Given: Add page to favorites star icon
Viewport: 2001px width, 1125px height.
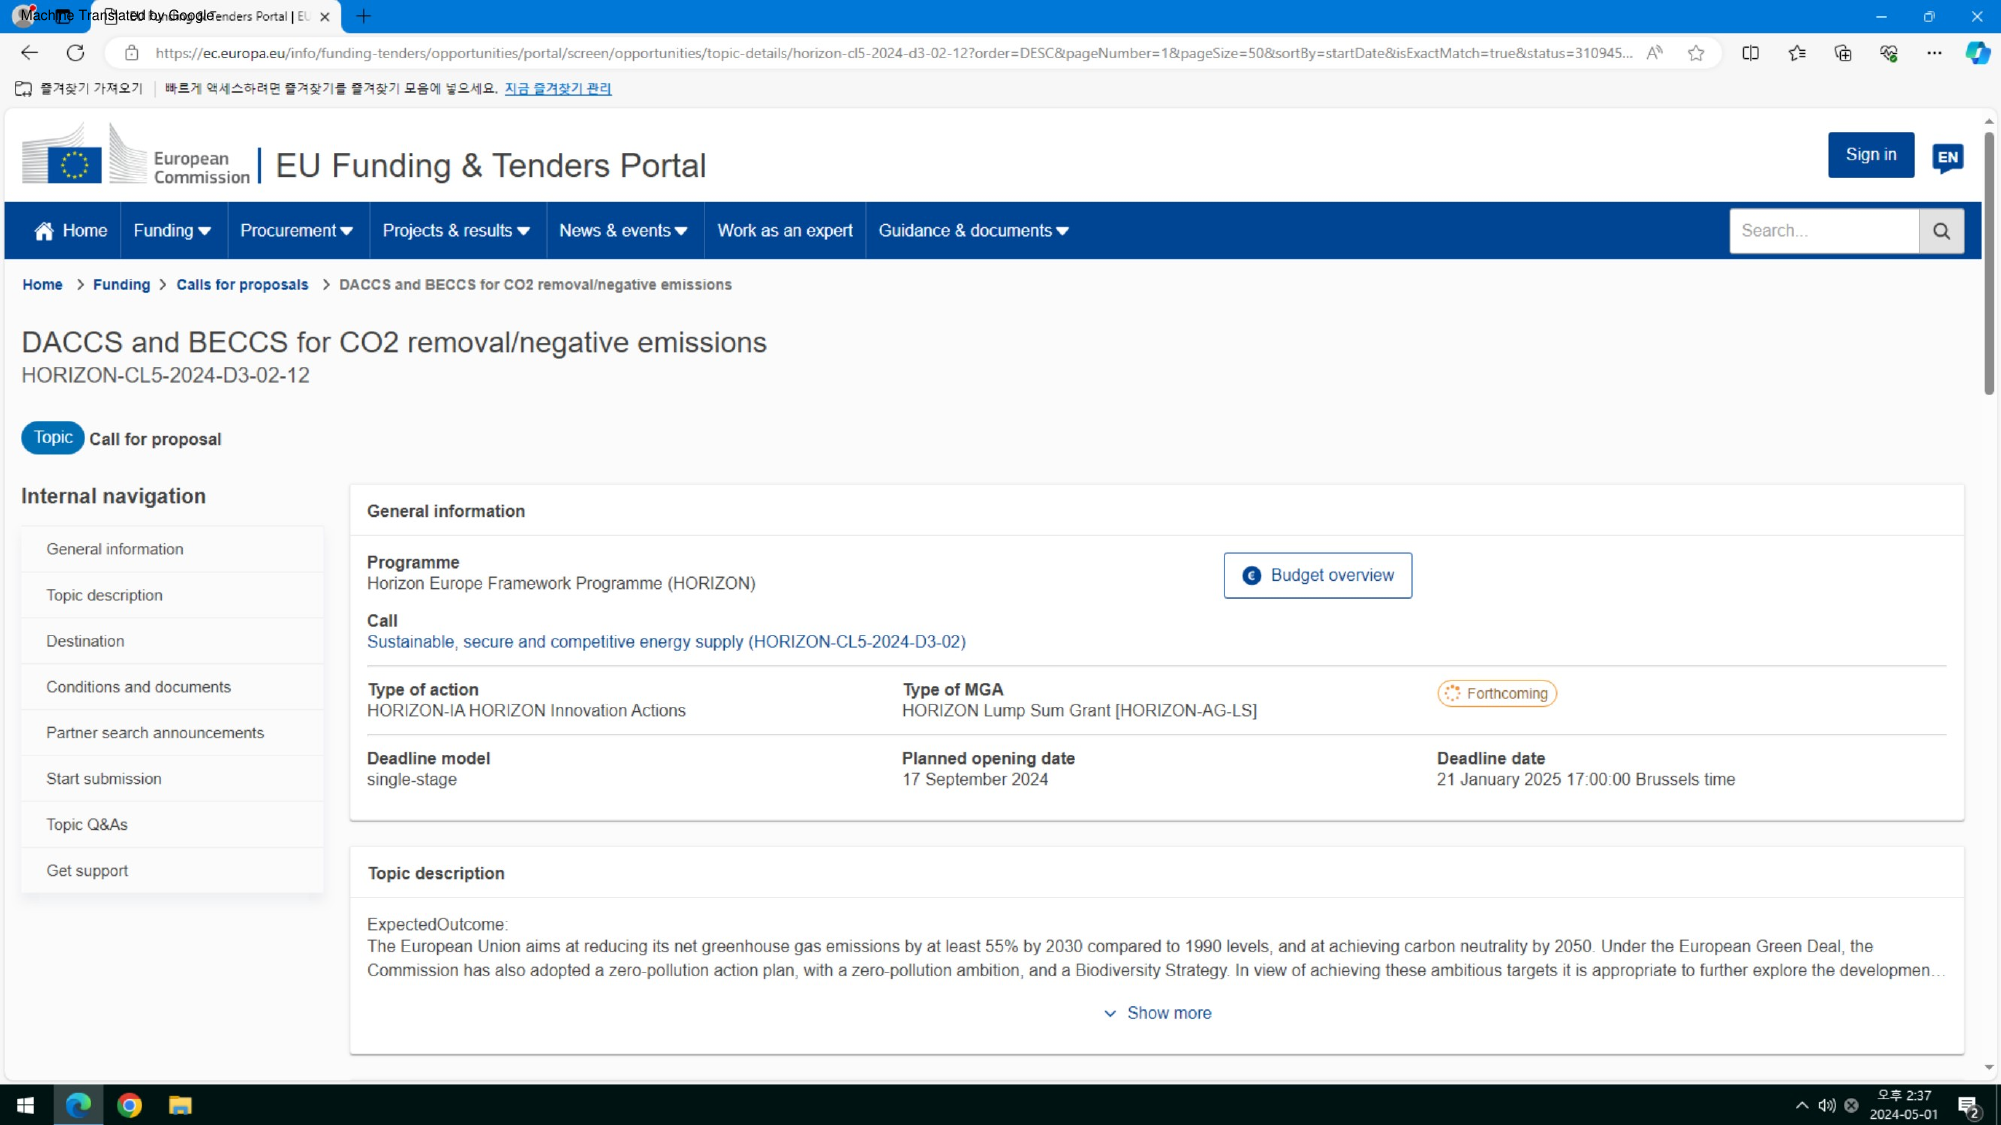Looking at the screenshot, I should pos(1696,53).
